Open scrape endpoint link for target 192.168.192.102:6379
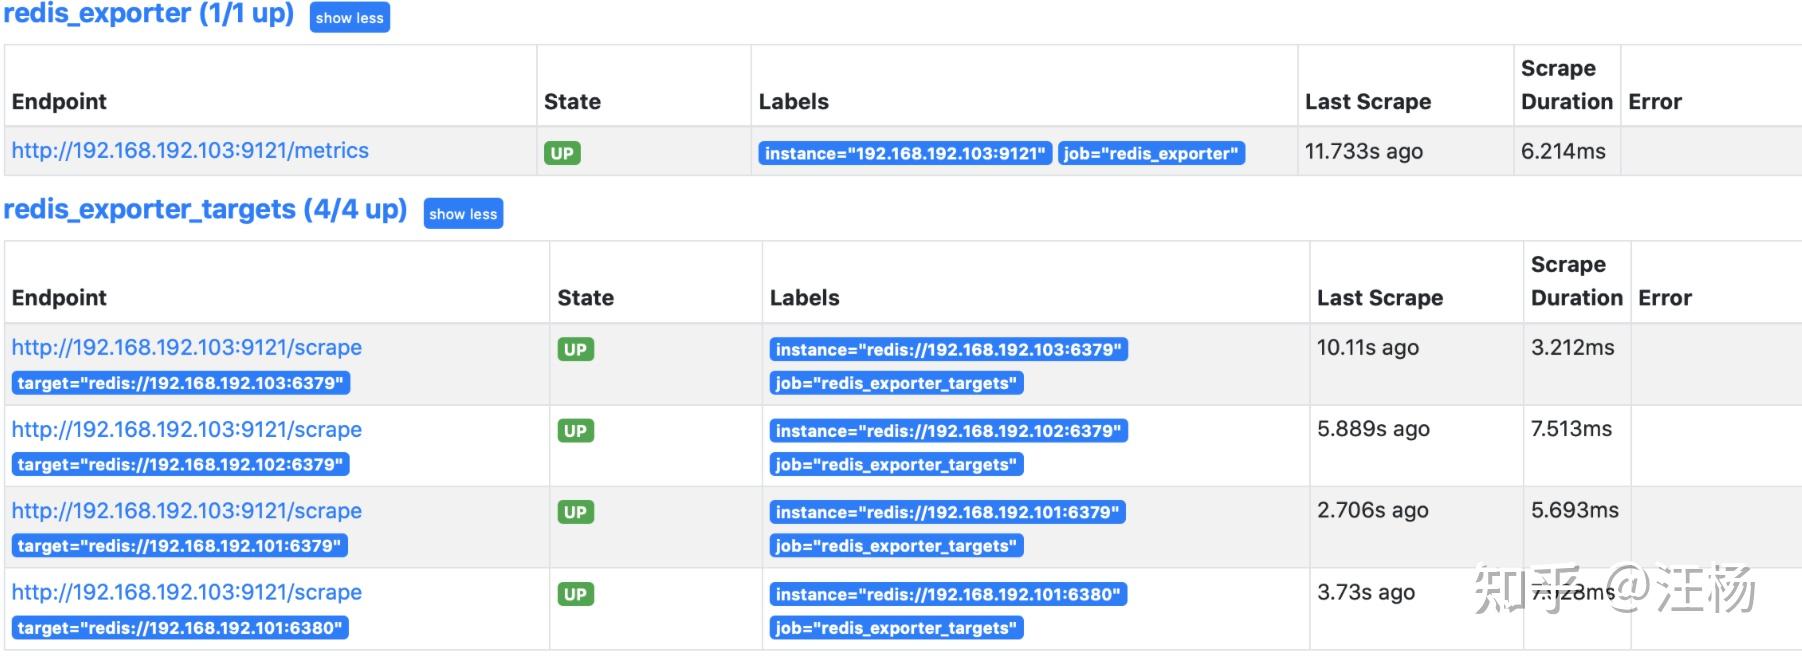The width and height of the screenshot is (1802, 662). pos(187,429)
